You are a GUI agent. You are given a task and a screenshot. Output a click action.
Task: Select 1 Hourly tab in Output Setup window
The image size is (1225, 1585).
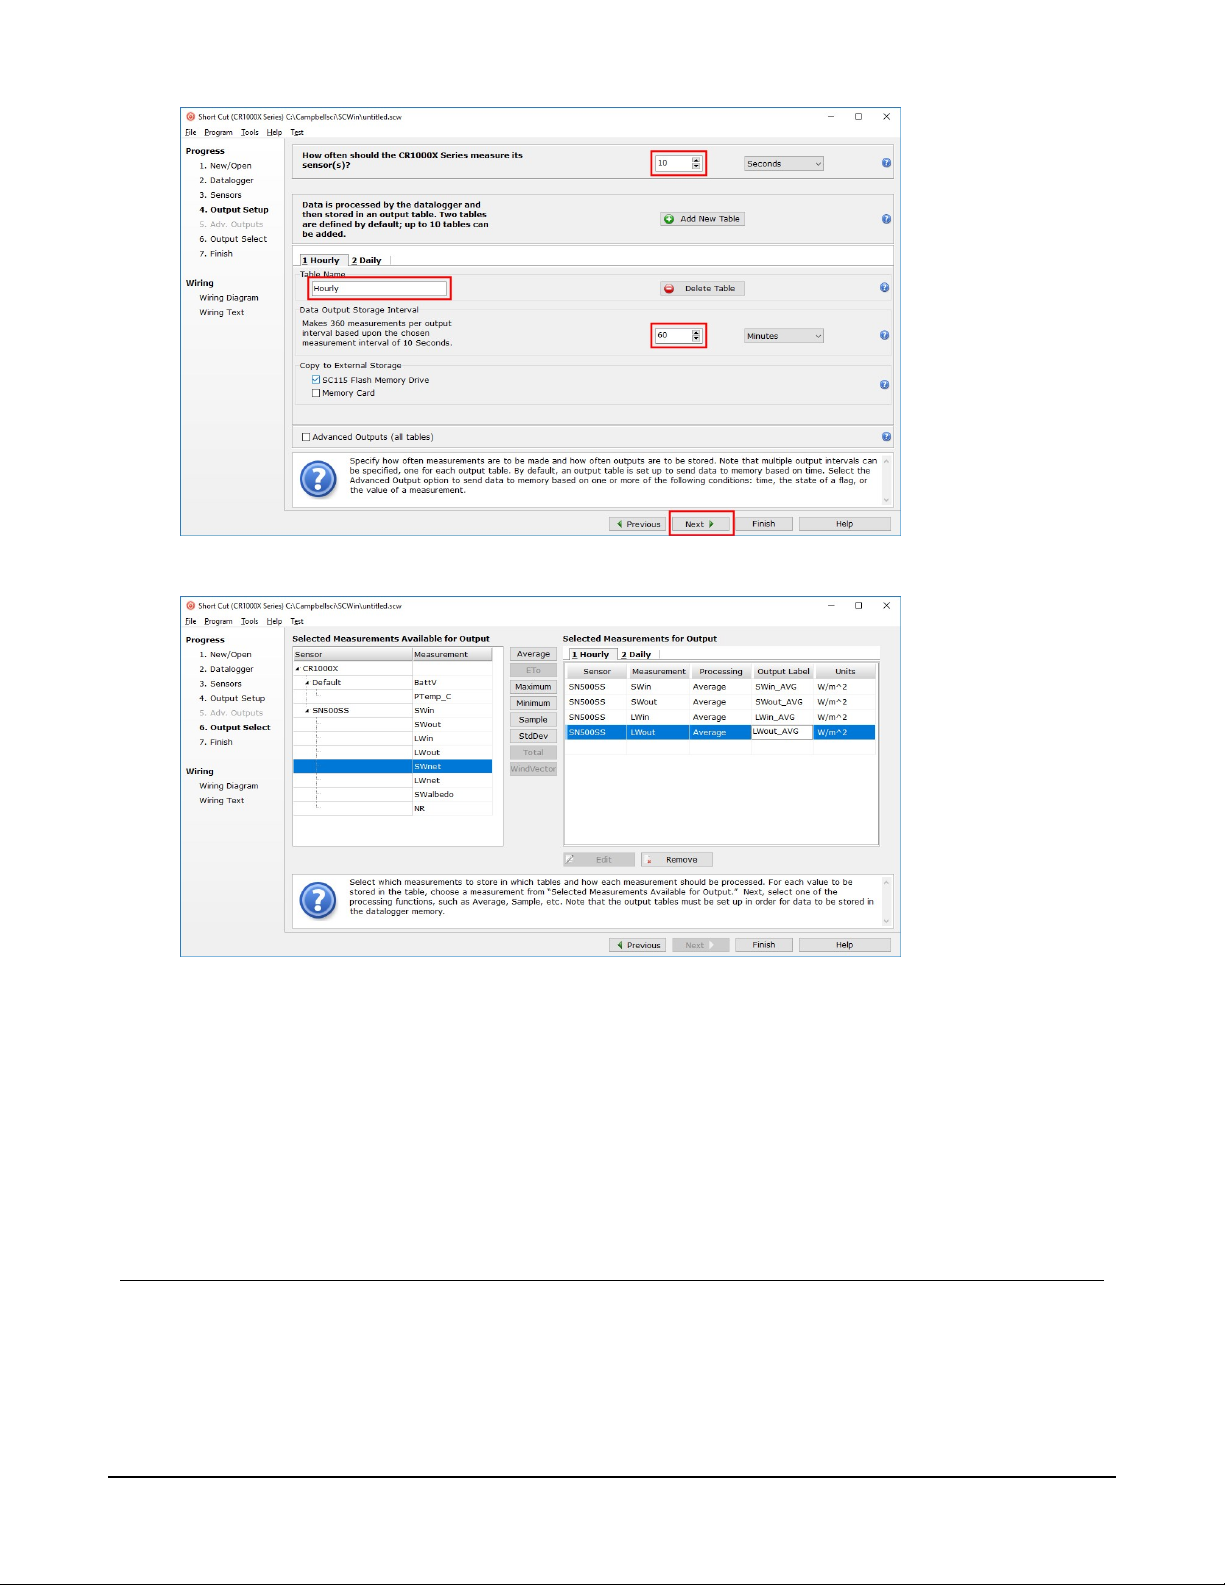pyautogui.click(x=321, y=261)
